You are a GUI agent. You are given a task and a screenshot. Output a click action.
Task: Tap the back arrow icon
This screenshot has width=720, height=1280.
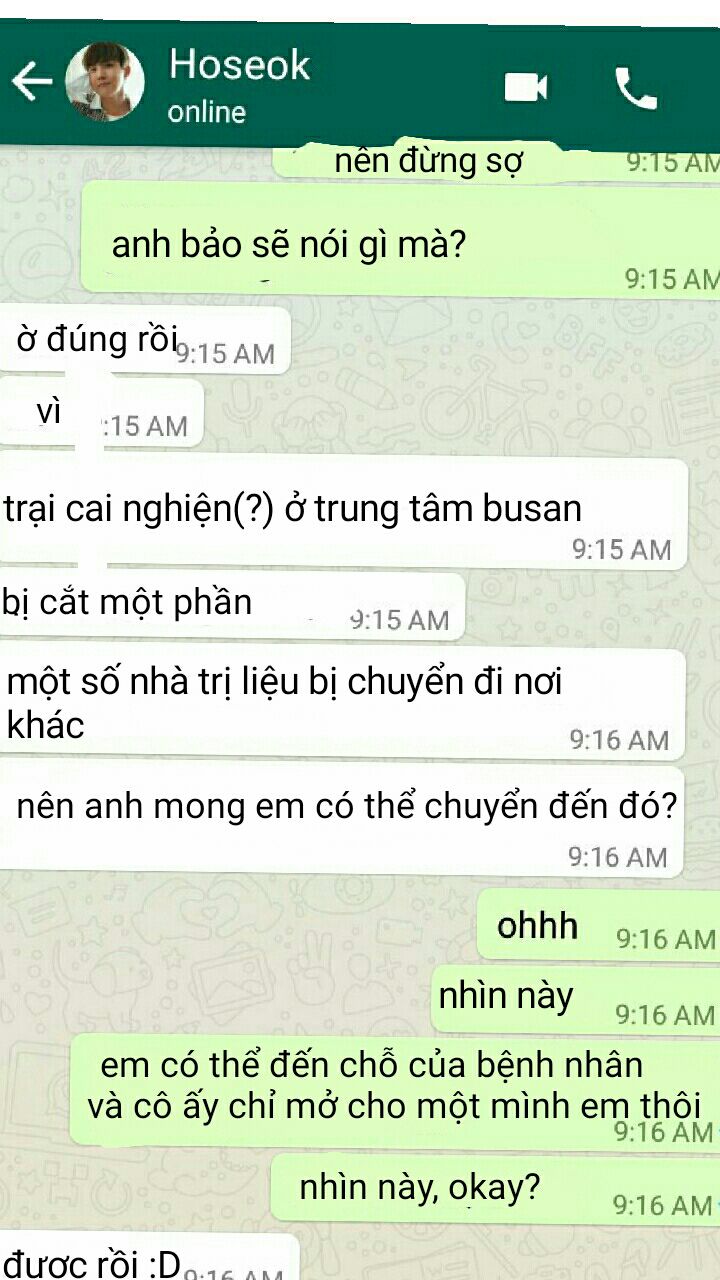point(31,81)
